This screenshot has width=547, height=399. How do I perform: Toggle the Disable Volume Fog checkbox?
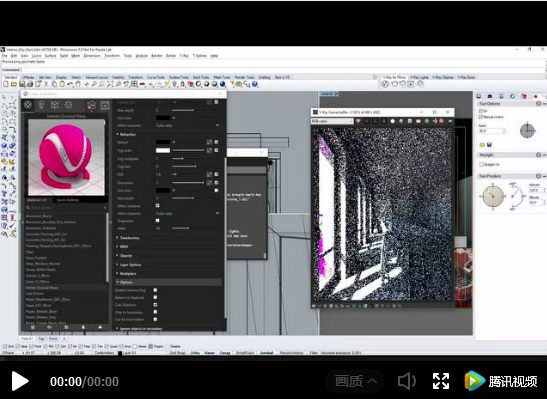coord(155,290)
